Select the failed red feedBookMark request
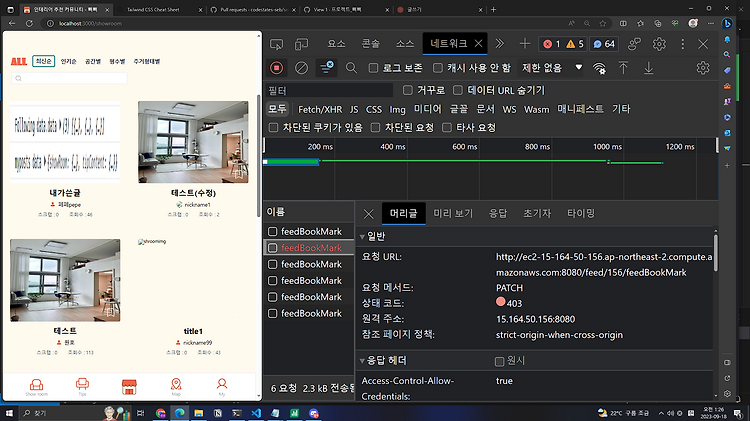This screenshot has width=750, height=421. pos(309,248)
